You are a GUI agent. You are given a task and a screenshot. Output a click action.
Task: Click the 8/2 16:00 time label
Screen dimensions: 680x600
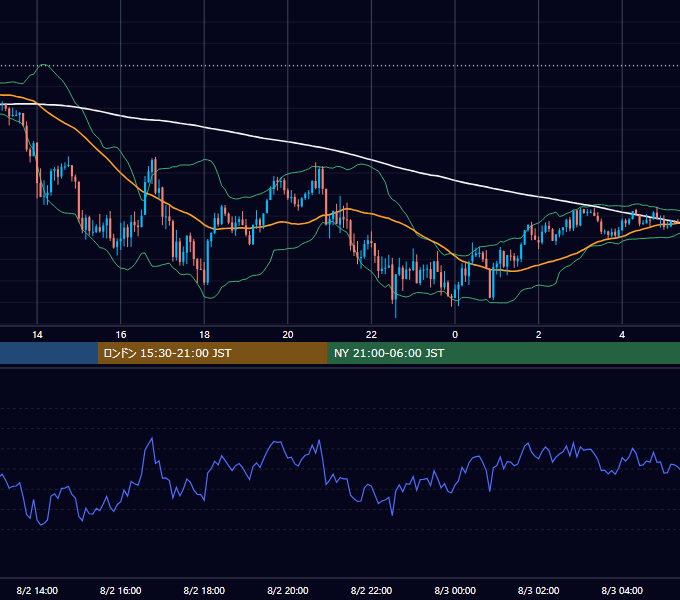121,590
